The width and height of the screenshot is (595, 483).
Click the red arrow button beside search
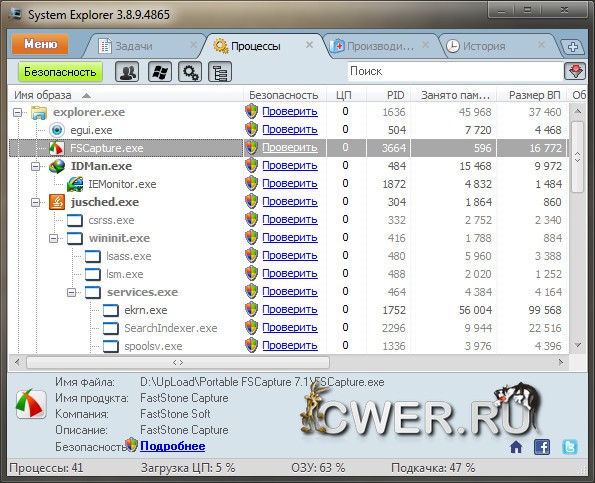pos(575,71)
